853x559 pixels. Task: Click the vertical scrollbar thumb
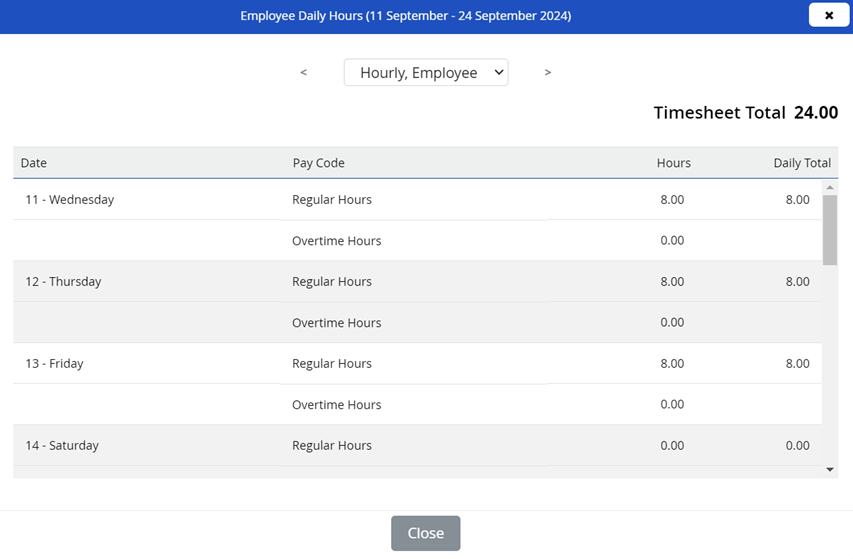tap(830, 230)
